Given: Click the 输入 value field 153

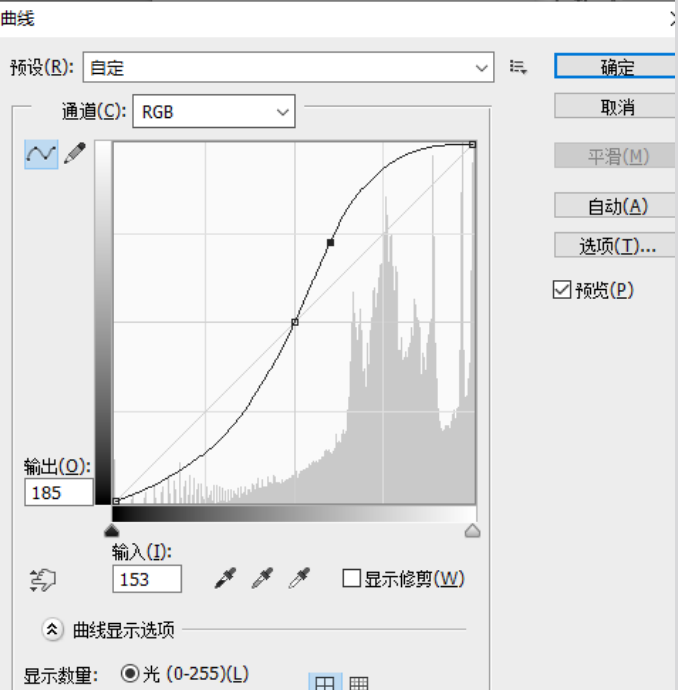Looking at the screenshot, I should click(x=147, y=579).
